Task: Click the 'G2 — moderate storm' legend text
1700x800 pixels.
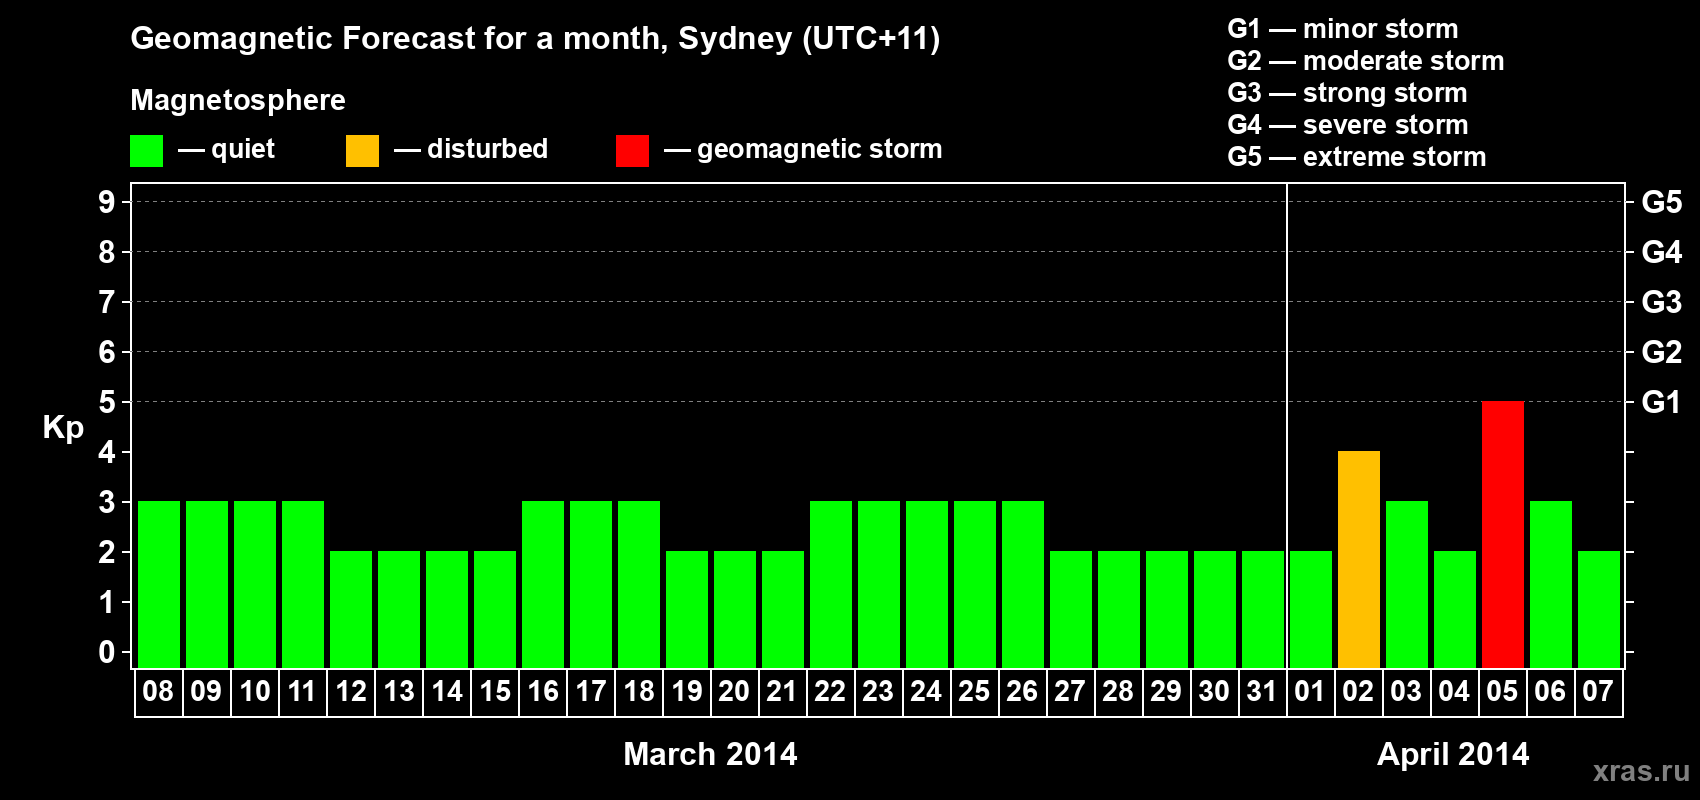Action: (1366, 61)
